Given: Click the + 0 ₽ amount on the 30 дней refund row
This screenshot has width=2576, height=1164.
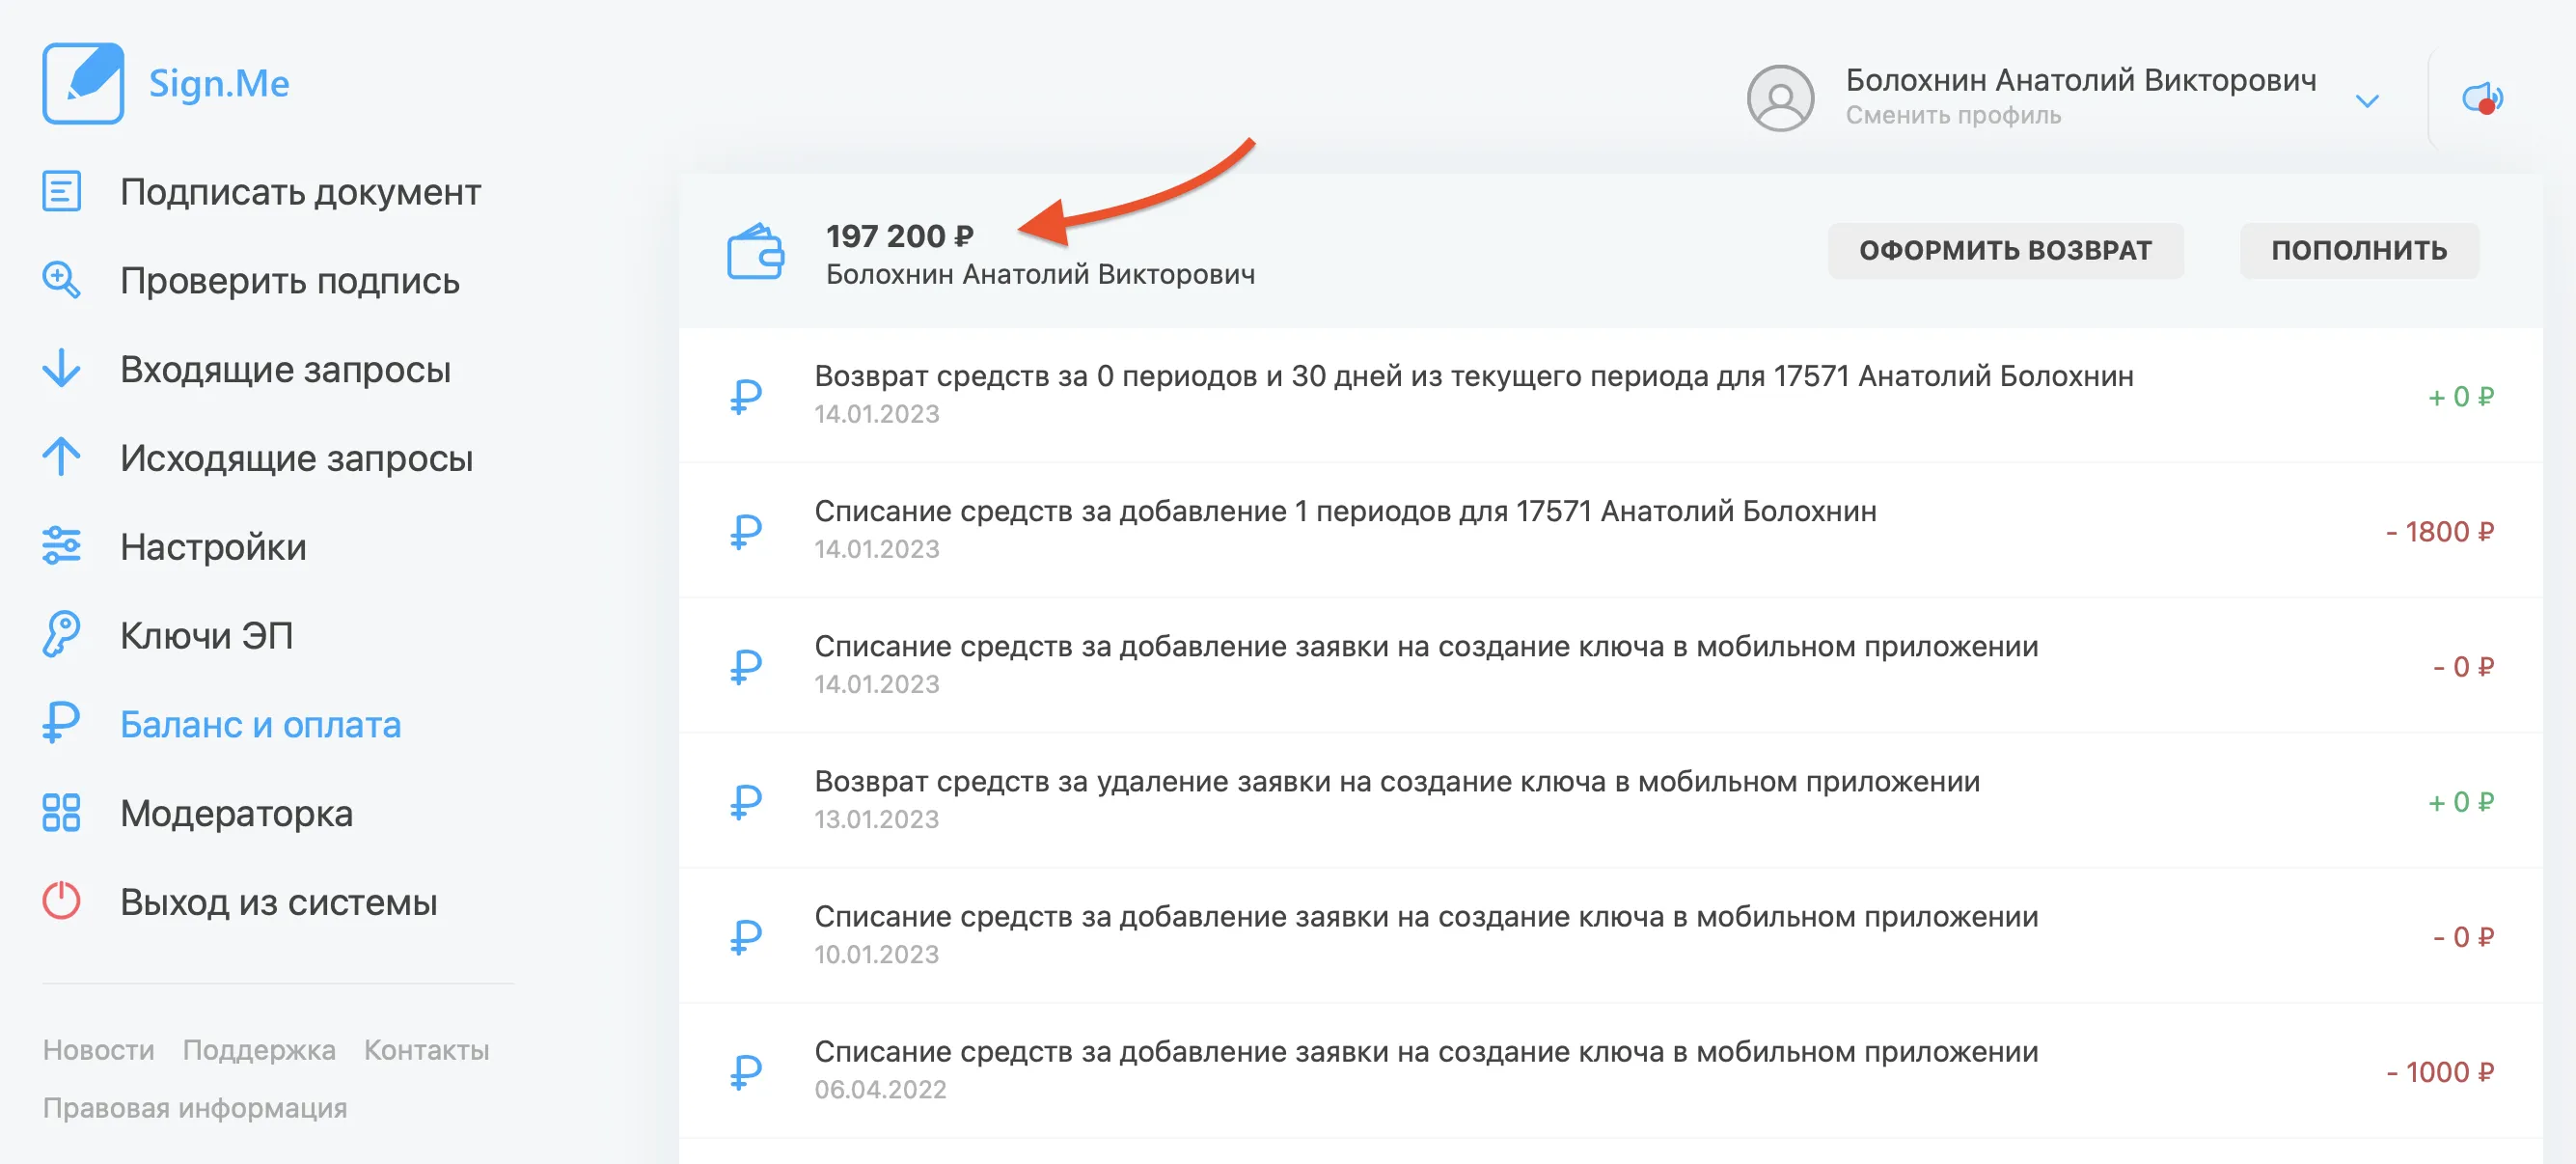Looking at the screenshot, I should [2461, 397].
